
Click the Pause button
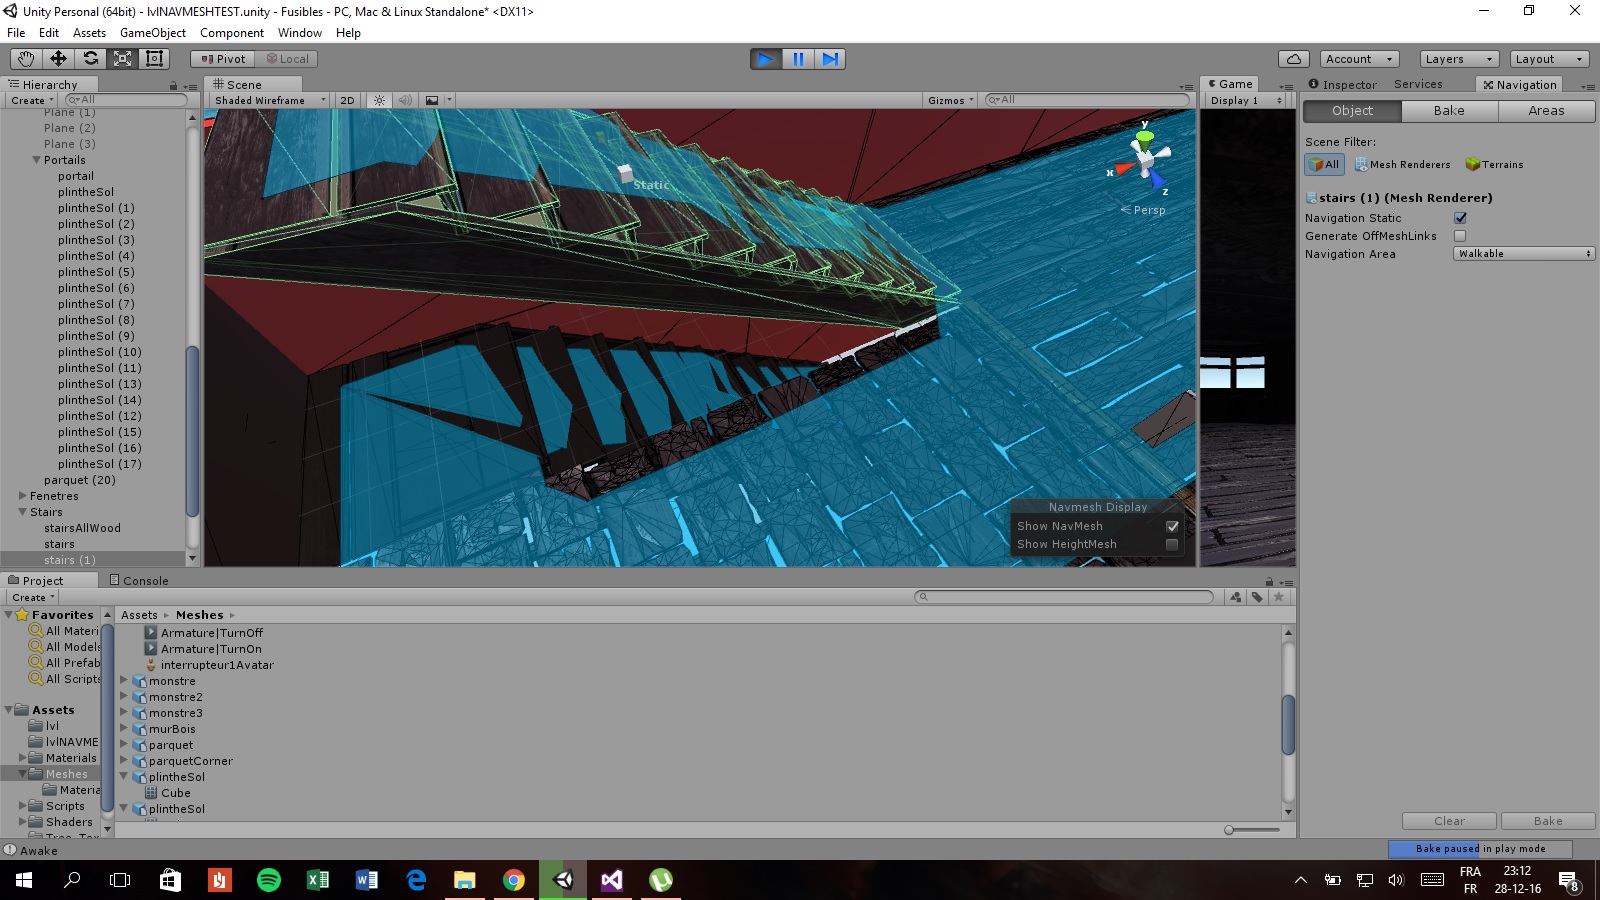(798, 59)
